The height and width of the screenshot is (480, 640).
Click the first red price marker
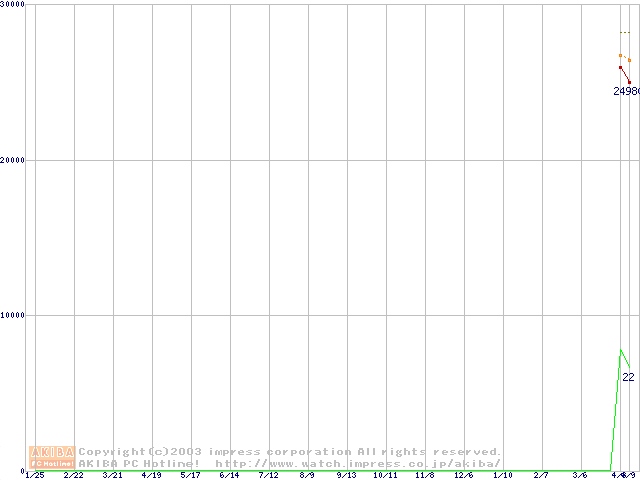(x=620, y=67)
